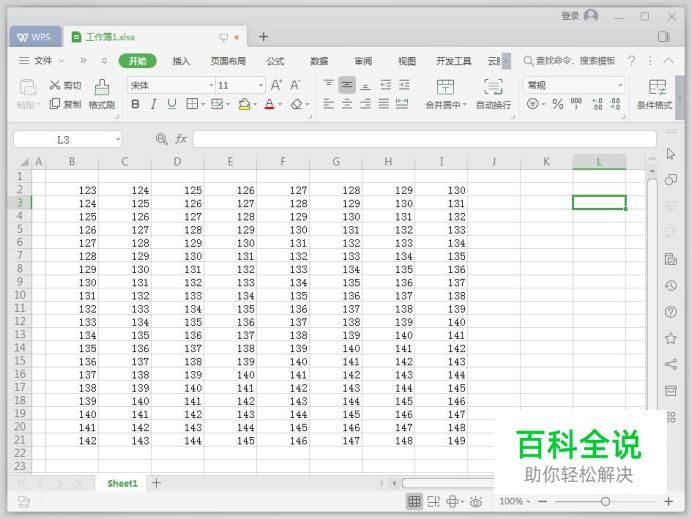The width and height of the screenshot is (692, 519).
Task: Apply red font color
Action: 269,104
